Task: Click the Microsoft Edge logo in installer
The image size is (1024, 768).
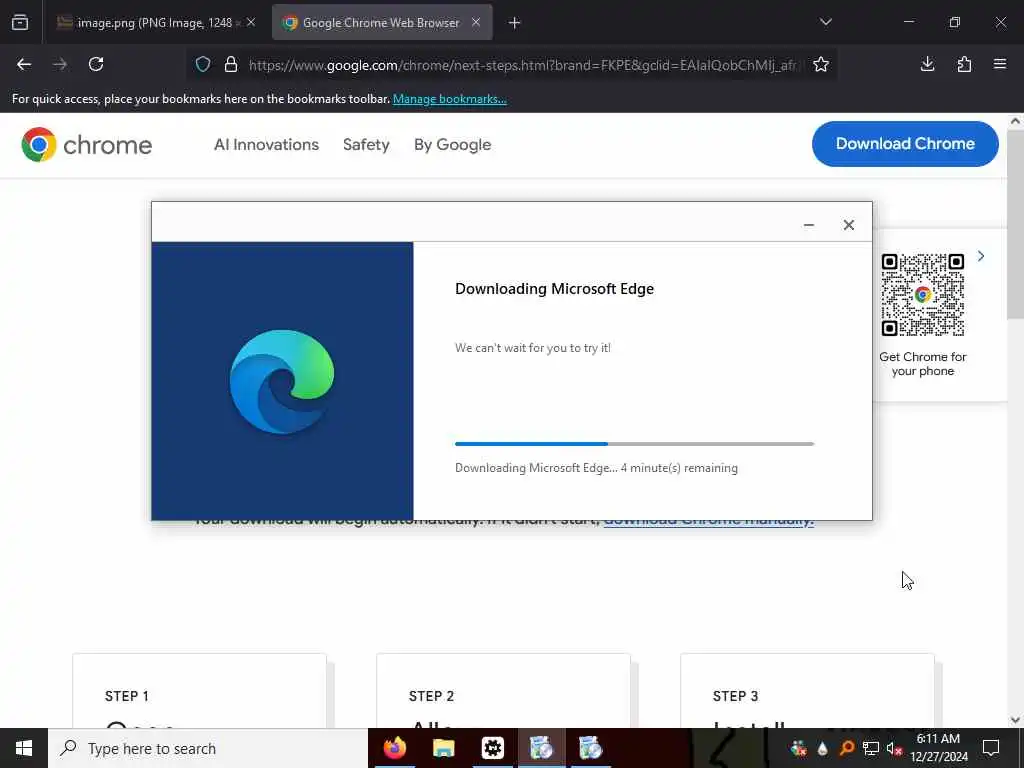Action: (282, 381)
